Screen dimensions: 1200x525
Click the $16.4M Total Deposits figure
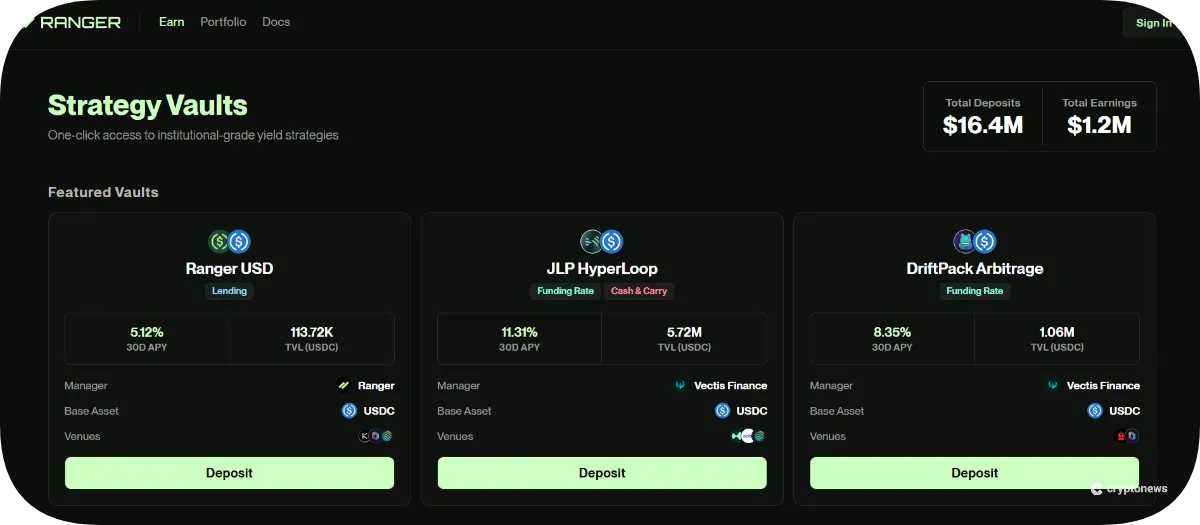(x=983, y=125)
